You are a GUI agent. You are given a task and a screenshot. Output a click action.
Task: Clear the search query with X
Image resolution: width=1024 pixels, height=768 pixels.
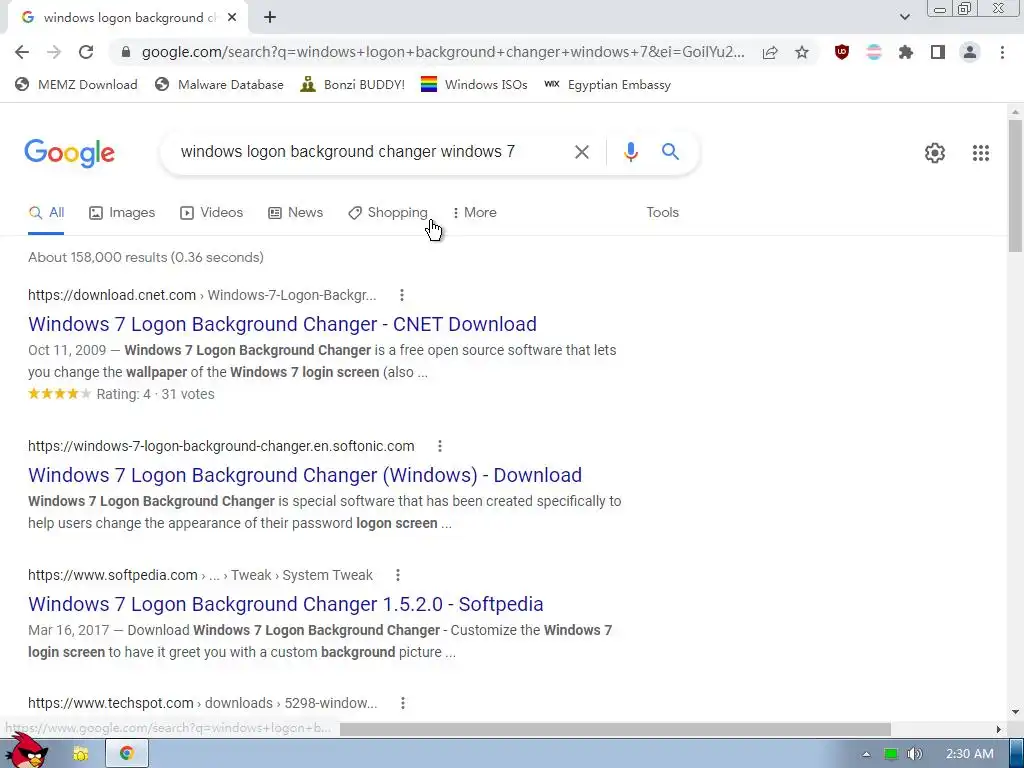point(581,152)
